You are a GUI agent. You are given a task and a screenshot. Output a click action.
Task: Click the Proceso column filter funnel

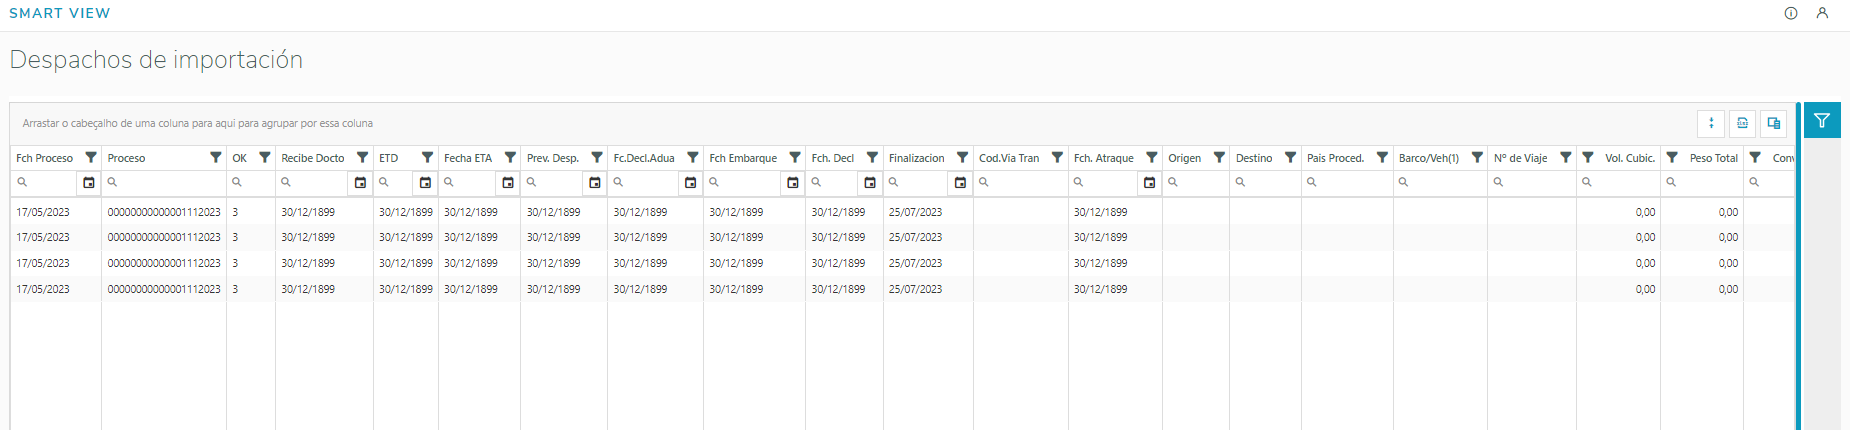(x=215, y=158)
